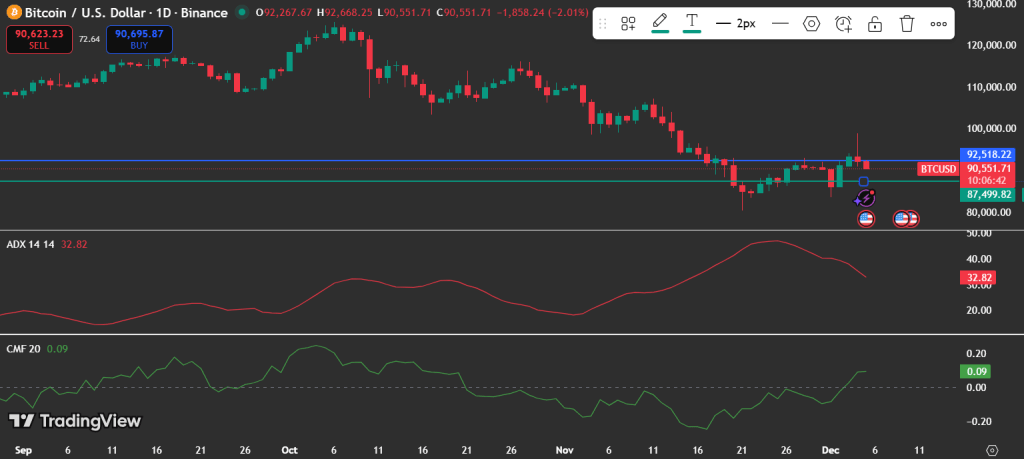Click the overlapping US flag events icon
1024x459 pixels.
coord(906,219)
